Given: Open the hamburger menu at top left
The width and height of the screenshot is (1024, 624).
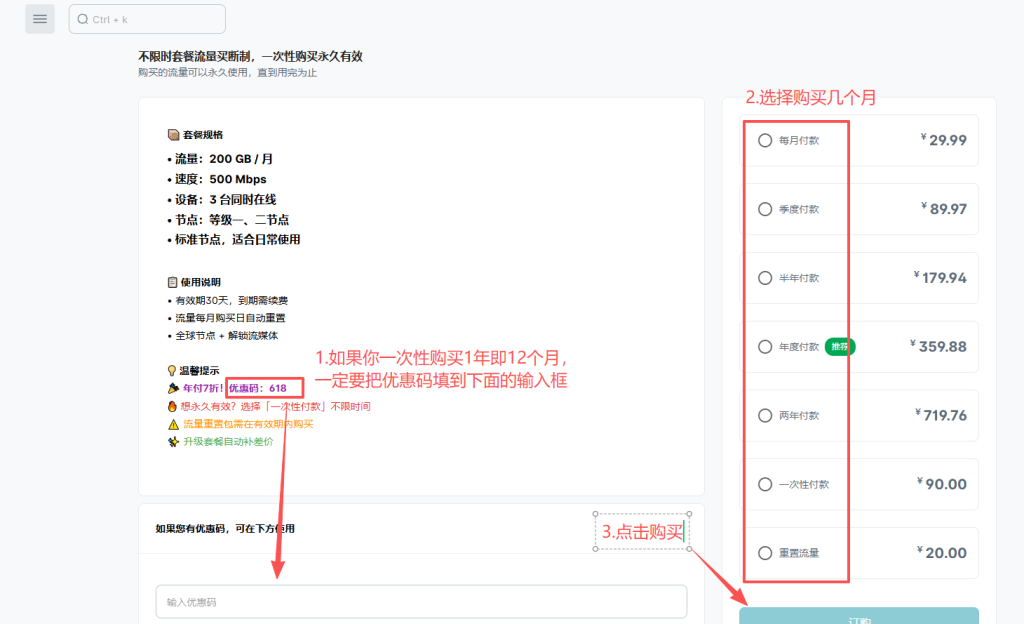Looking at the screenshot, I should 40,19.
